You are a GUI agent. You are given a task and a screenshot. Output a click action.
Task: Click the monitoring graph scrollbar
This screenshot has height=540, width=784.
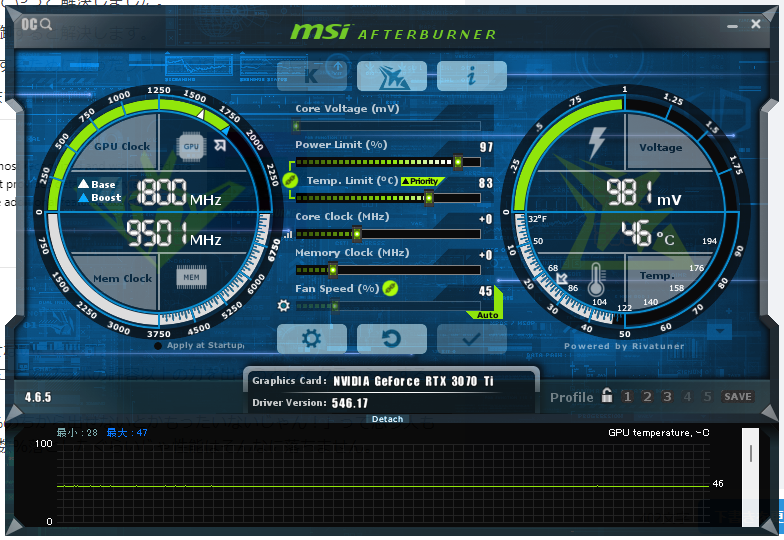(x=750, y=476)
